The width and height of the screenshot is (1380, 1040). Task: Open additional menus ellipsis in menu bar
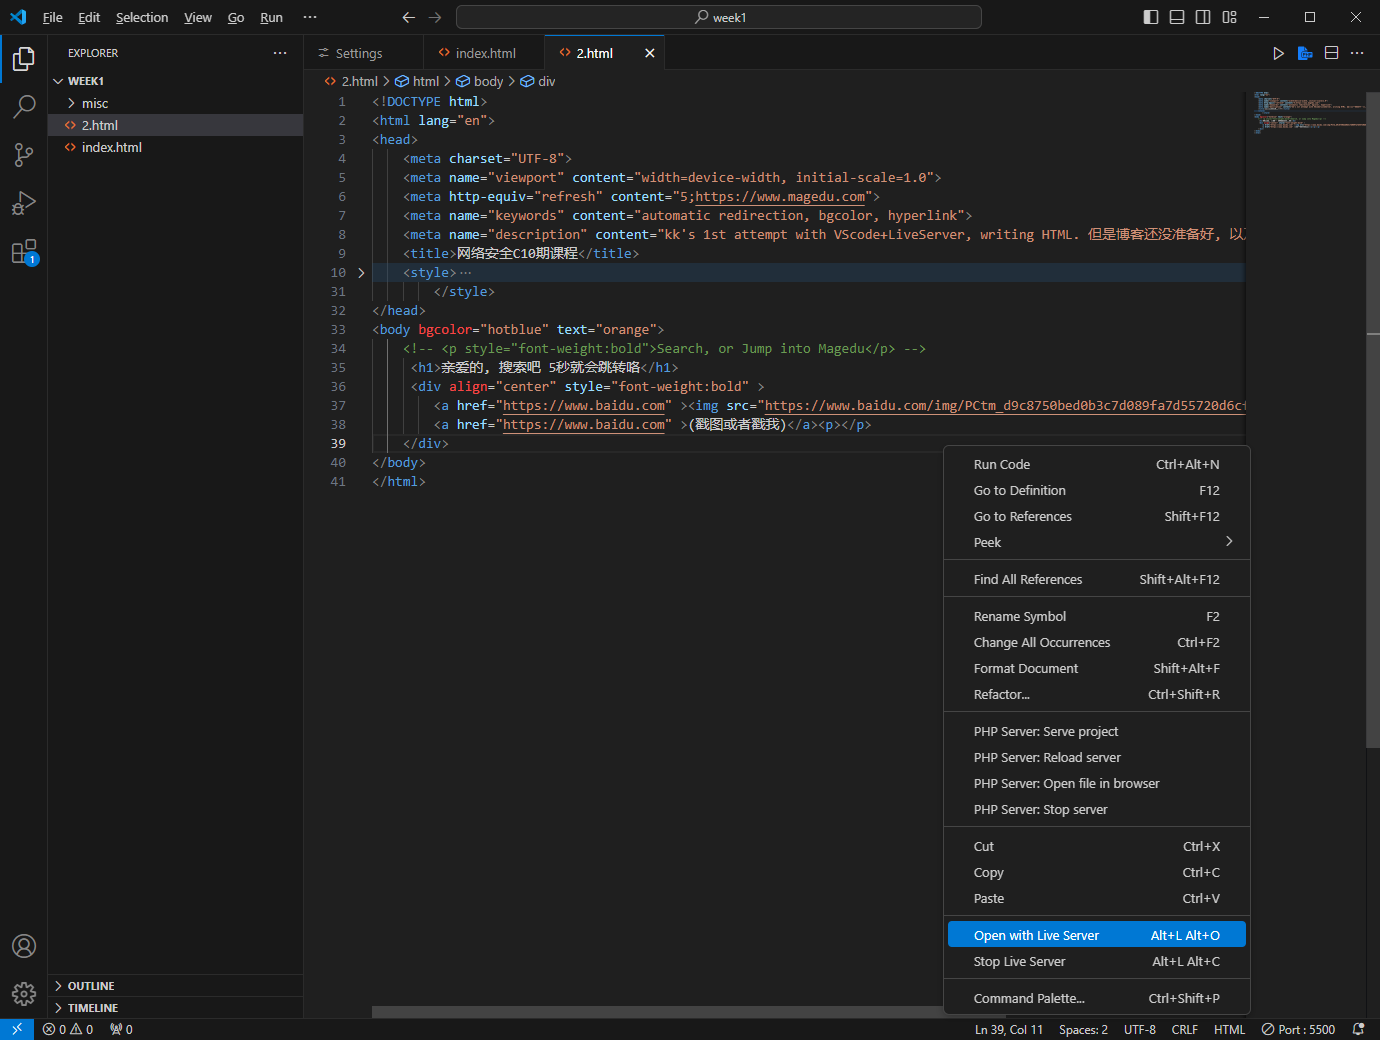coord(310,17)
